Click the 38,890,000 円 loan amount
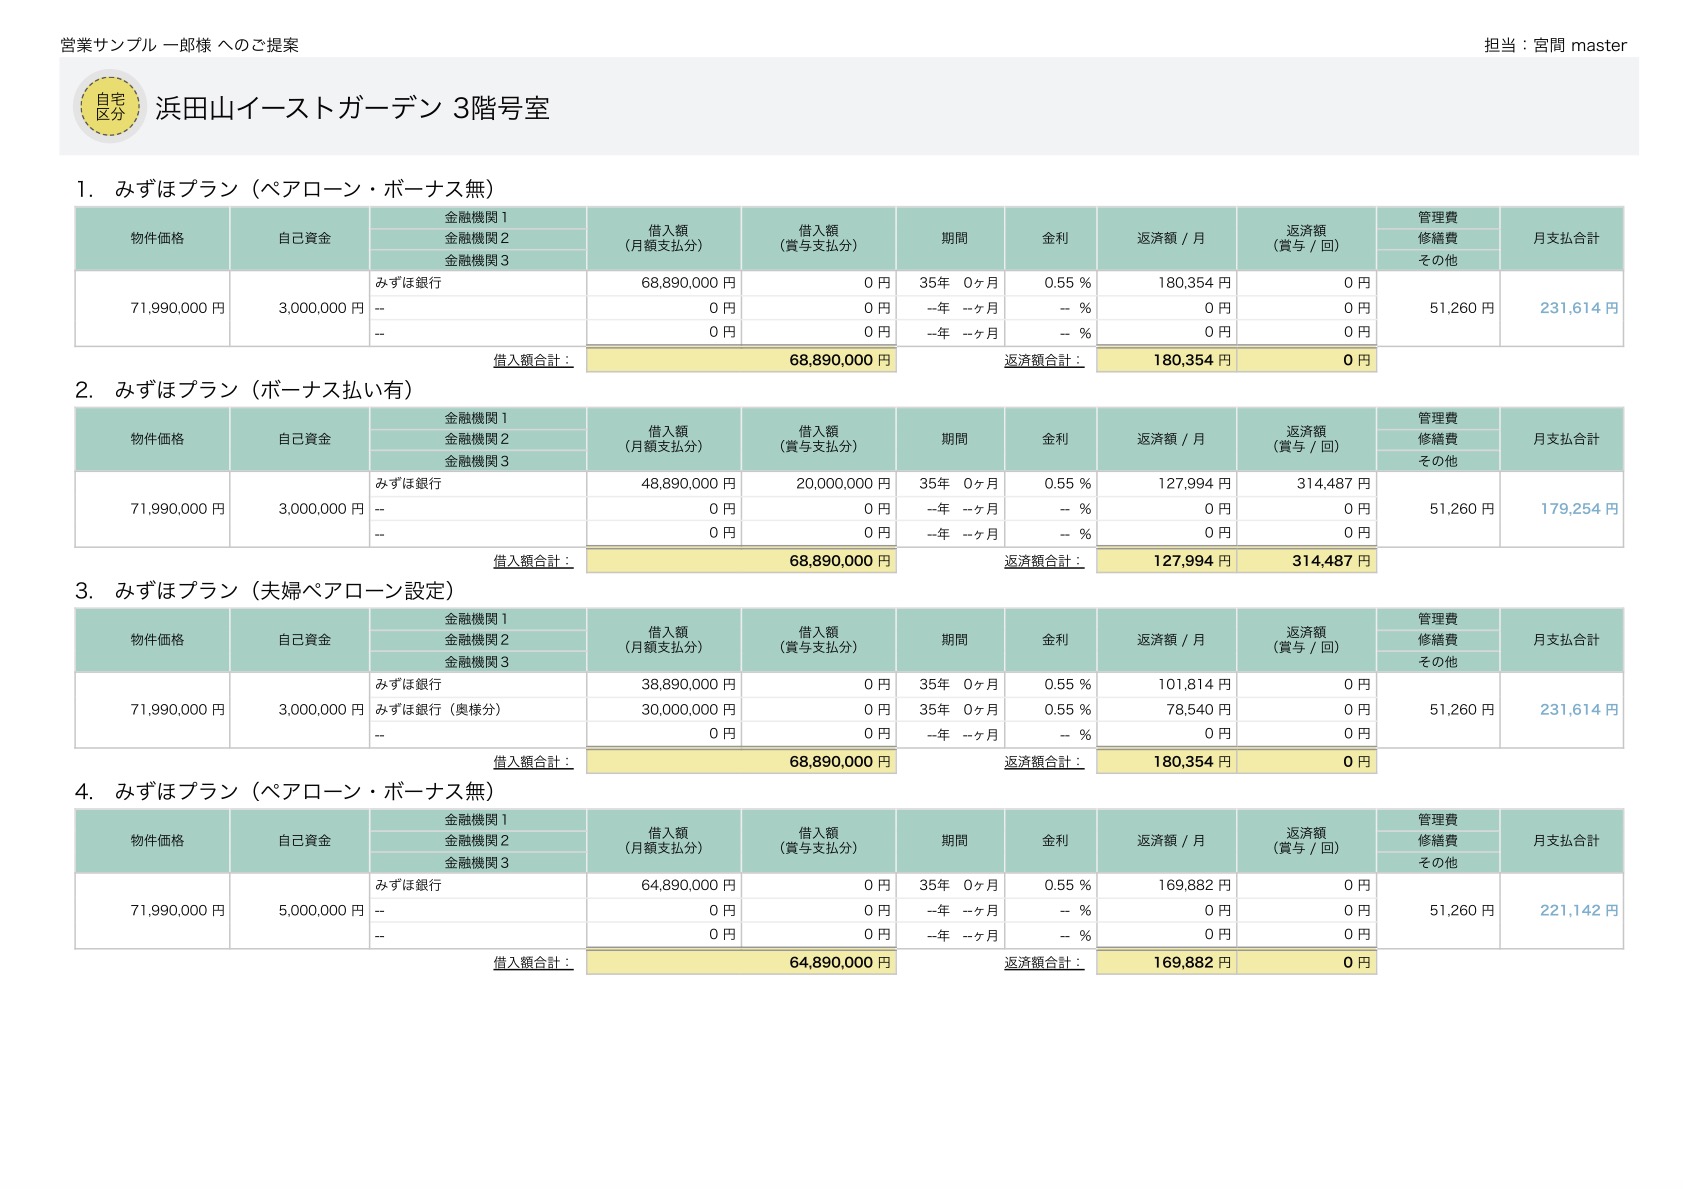 coord(688,684)
